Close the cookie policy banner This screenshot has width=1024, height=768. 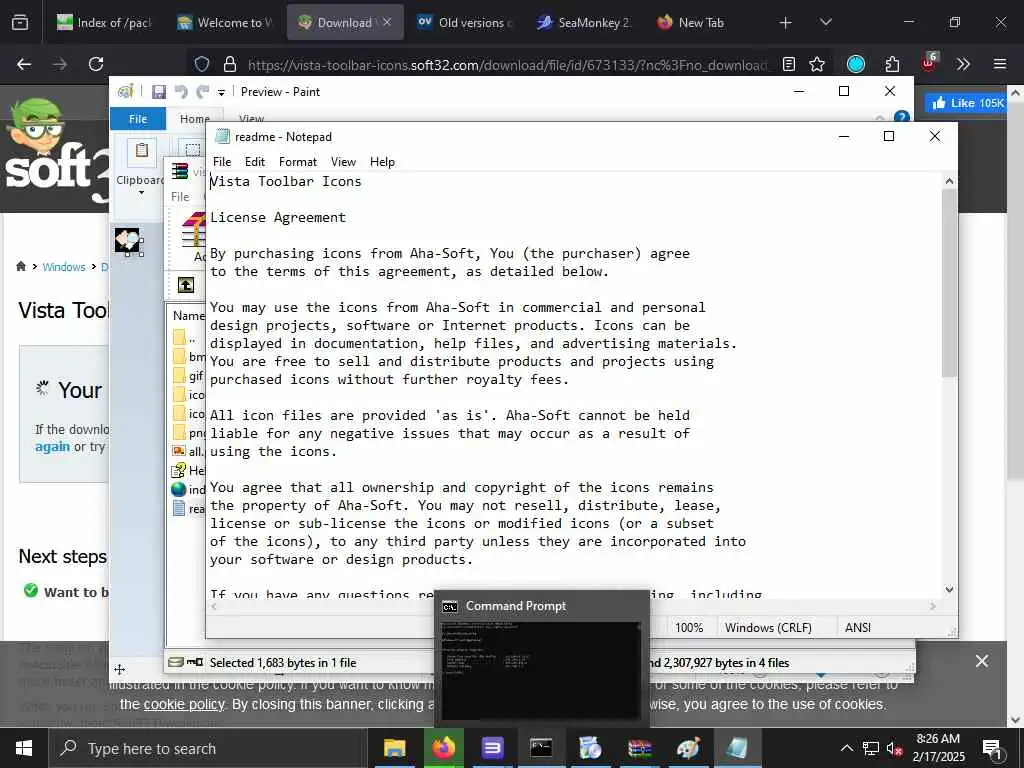coord(982,662)
